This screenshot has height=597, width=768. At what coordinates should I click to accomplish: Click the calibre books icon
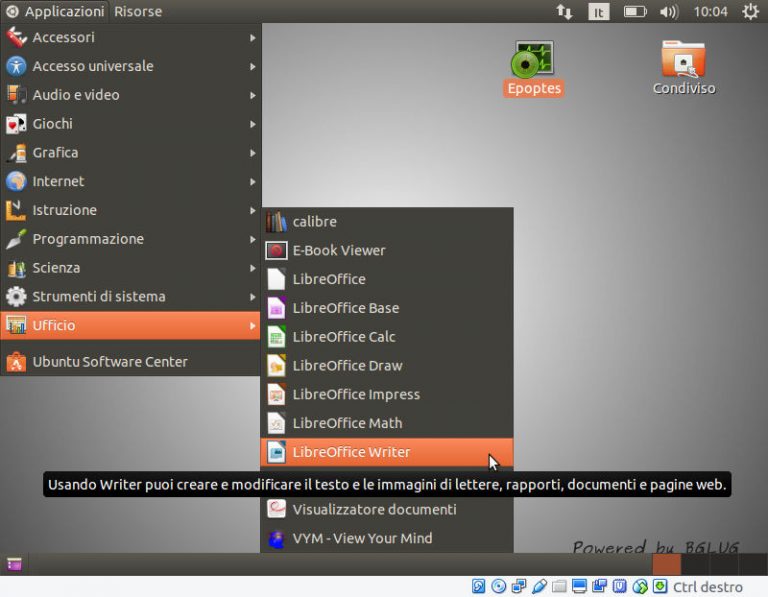[276, 222]
